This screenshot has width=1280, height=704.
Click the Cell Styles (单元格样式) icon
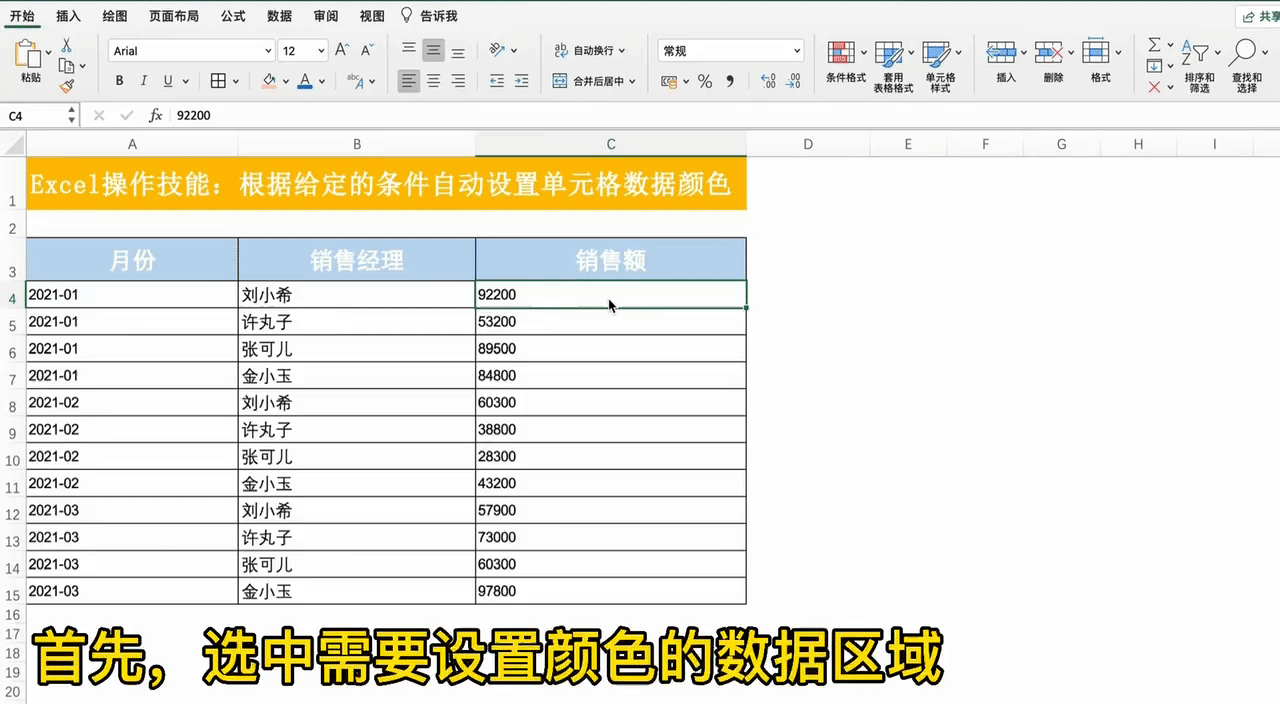(936, 53)
